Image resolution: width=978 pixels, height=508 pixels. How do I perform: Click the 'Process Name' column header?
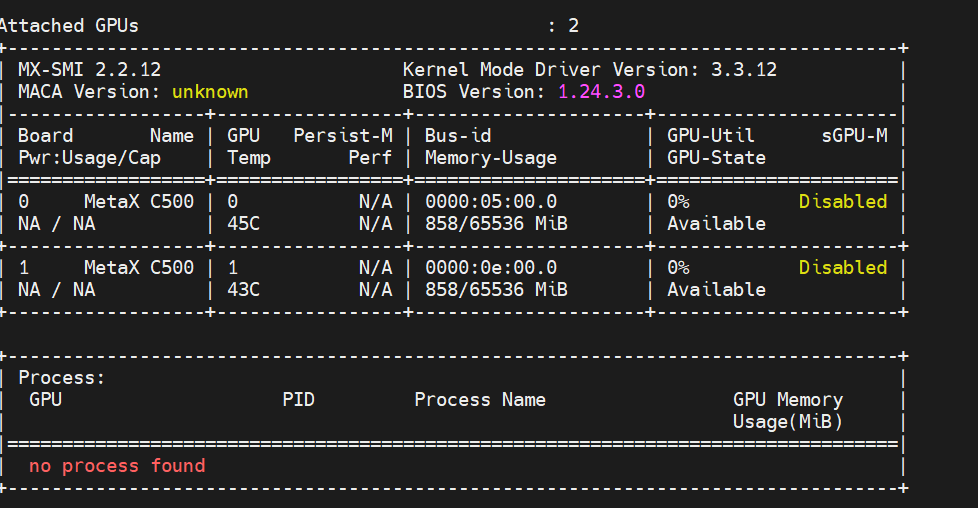click(x=480, y=400)
